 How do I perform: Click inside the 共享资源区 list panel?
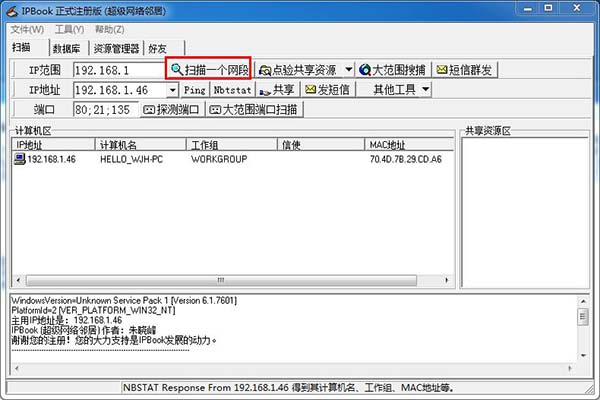pos(525,212)
